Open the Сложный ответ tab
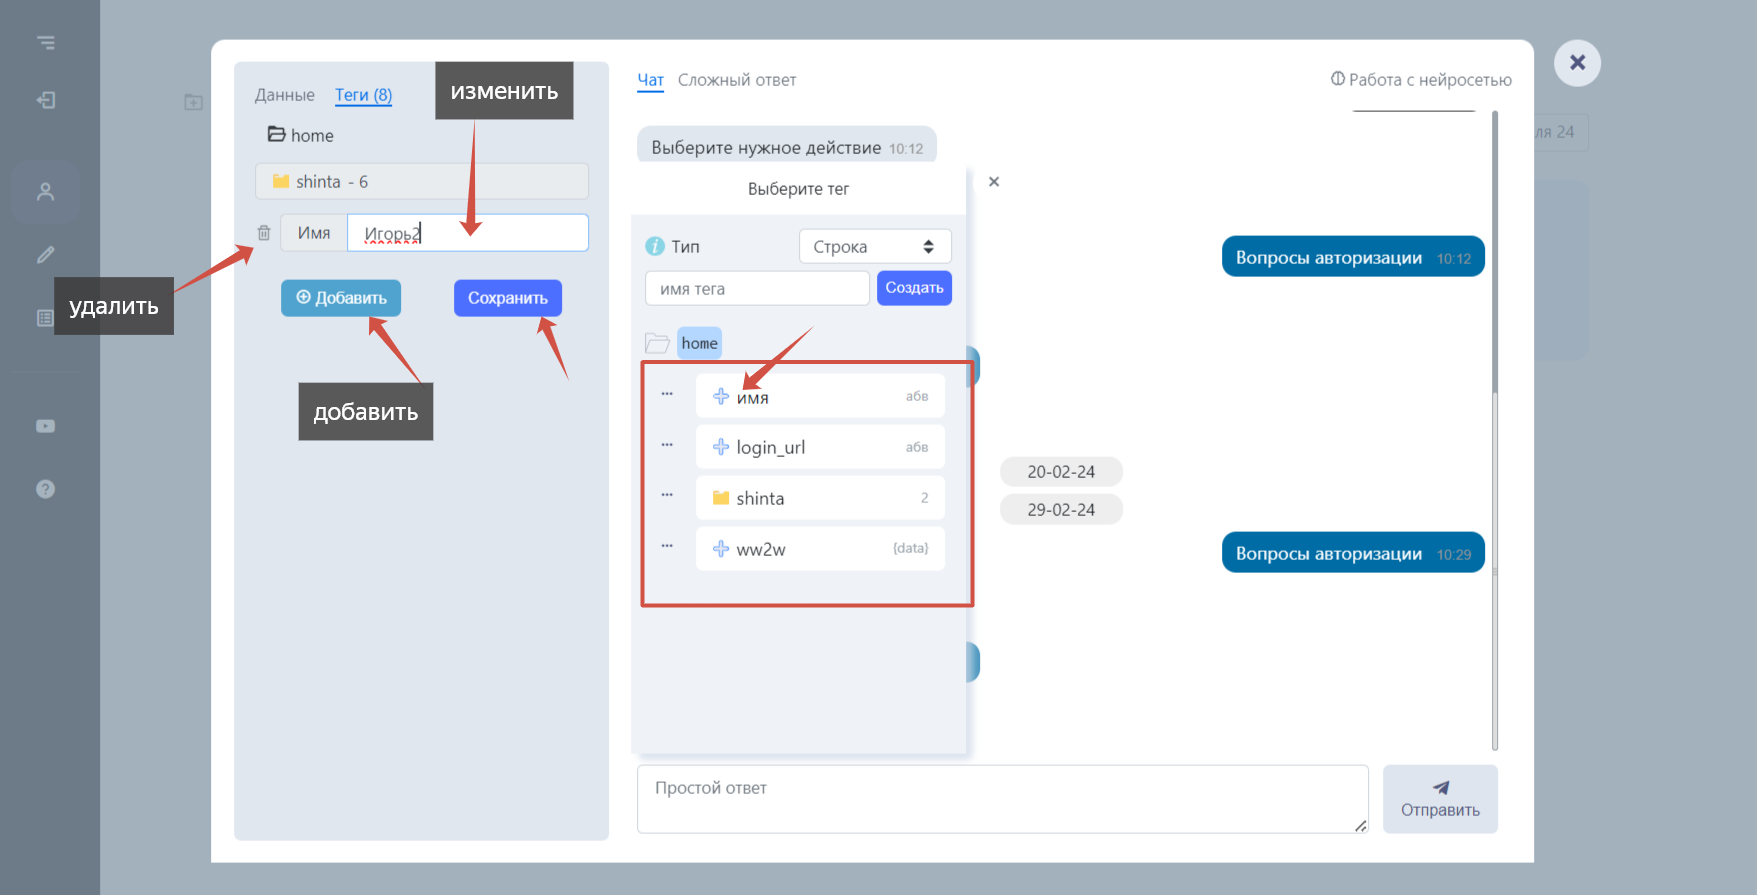This screenshot has height=895, width=1757. [x=737, y=80]
